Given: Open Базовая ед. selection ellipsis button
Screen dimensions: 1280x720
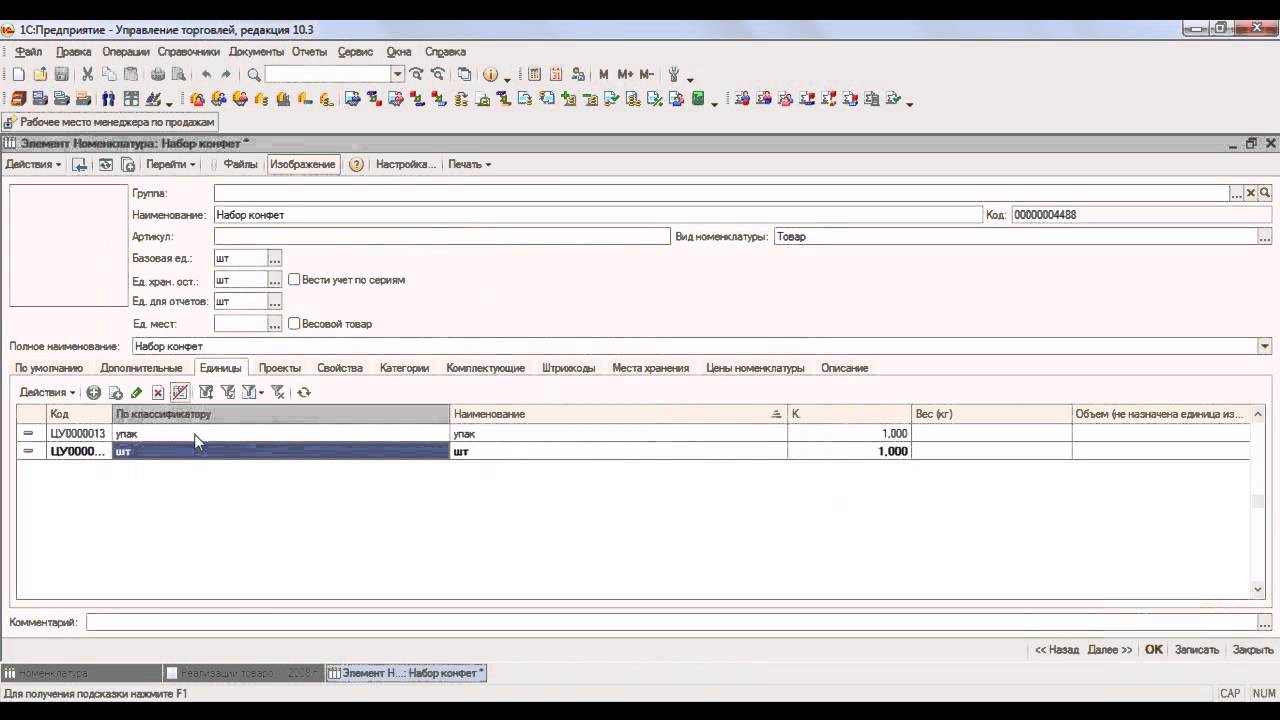Looking at the screenshot, I should click(x=275, y=258).
